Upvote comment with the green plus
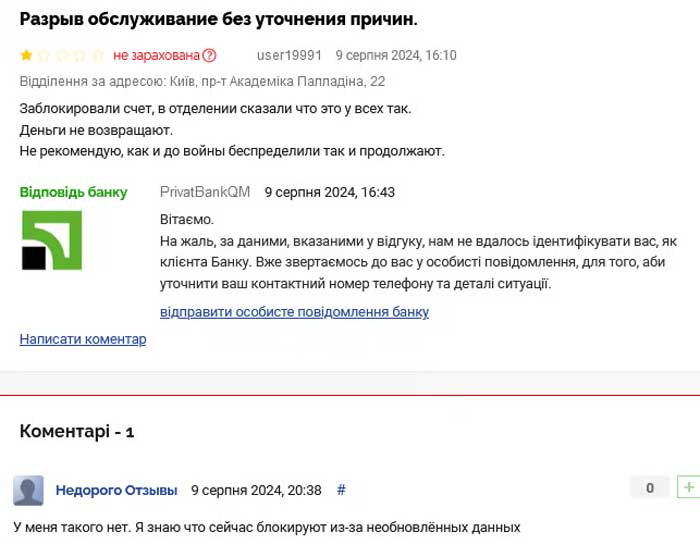The height and width of the screenshot is (557, 700). pos(688,487)
